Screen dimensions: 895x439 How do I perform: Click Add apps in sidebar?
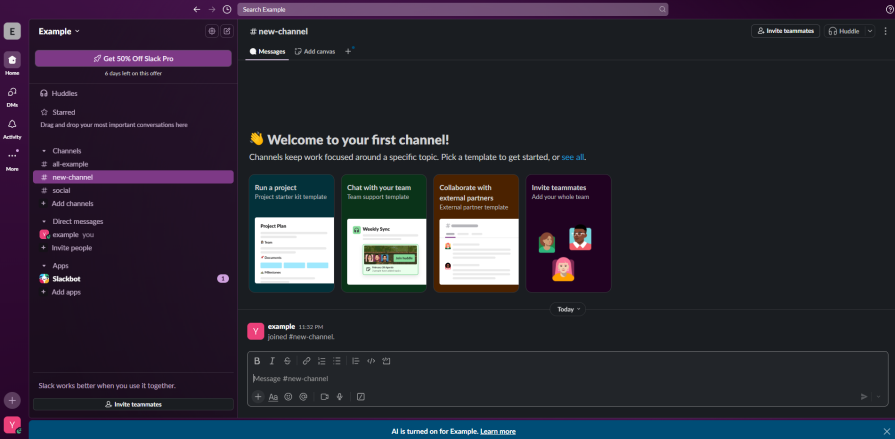click(134, 292)
